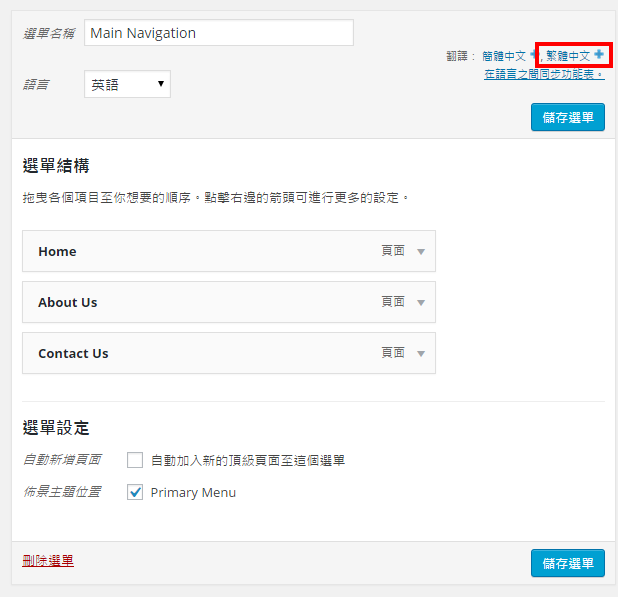The height and width of the screenshot is (597, 618).
Task: Open the 在語言之間同步功能表 link
Action: point(543,74)
